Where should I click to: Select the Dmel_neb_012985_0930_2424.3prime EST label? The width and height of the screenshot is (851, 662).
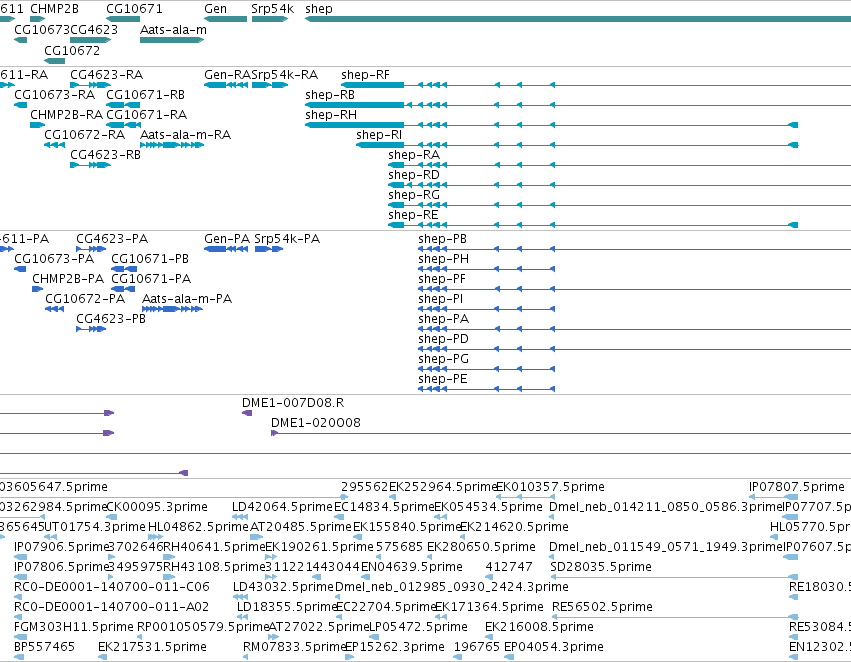452,588
